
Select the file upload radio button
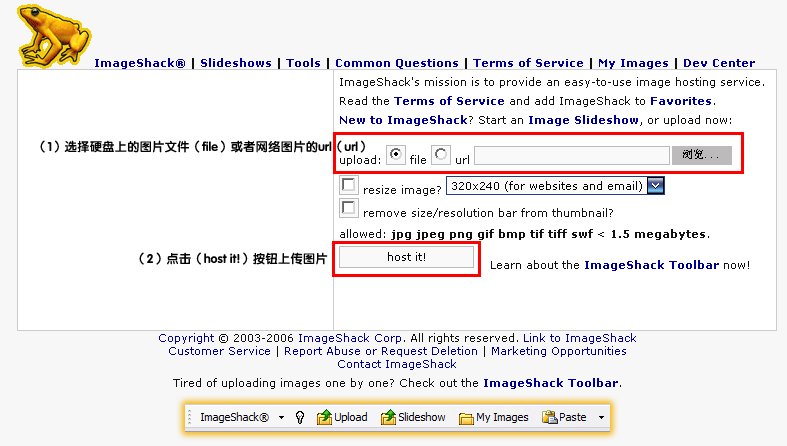pyautogui.click(x=396, y=155)
